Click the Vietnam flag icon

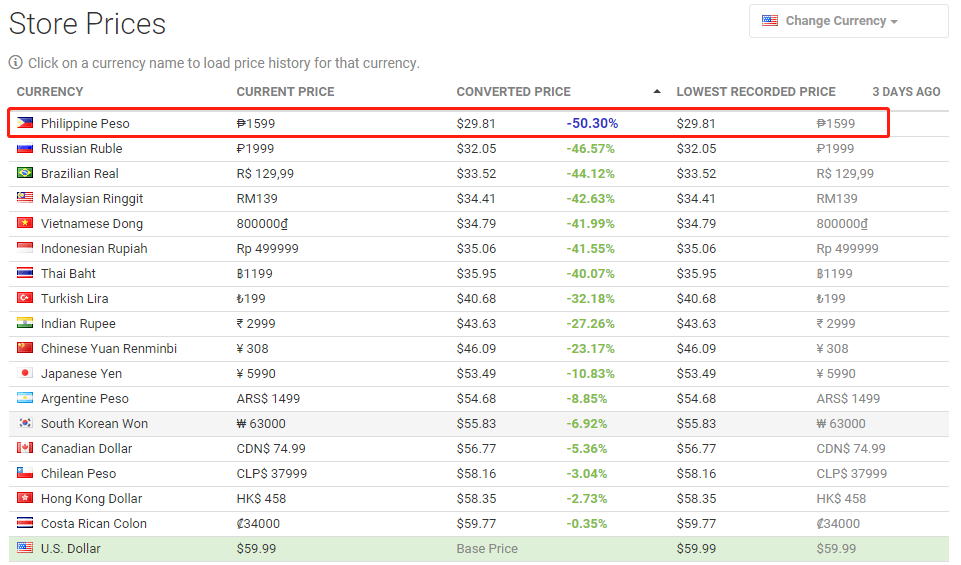[x=25, y=222]
